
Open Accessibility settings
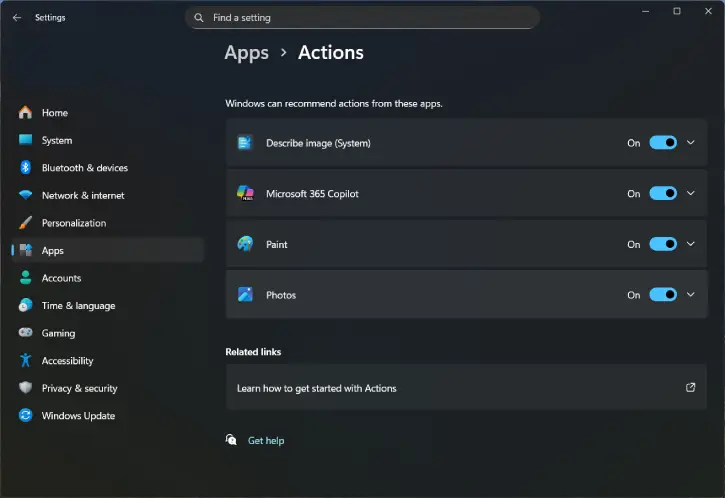coord(108,360)
